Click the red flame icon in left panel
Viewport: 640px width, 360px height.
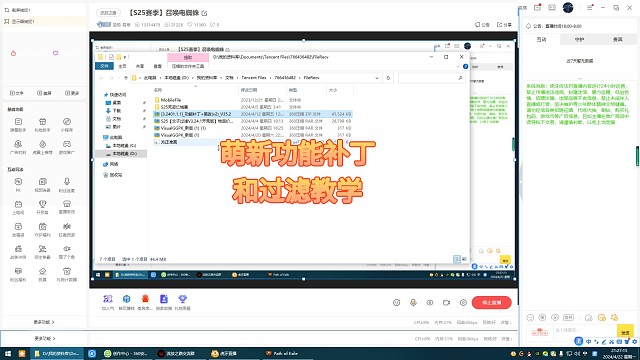point(13,53)
